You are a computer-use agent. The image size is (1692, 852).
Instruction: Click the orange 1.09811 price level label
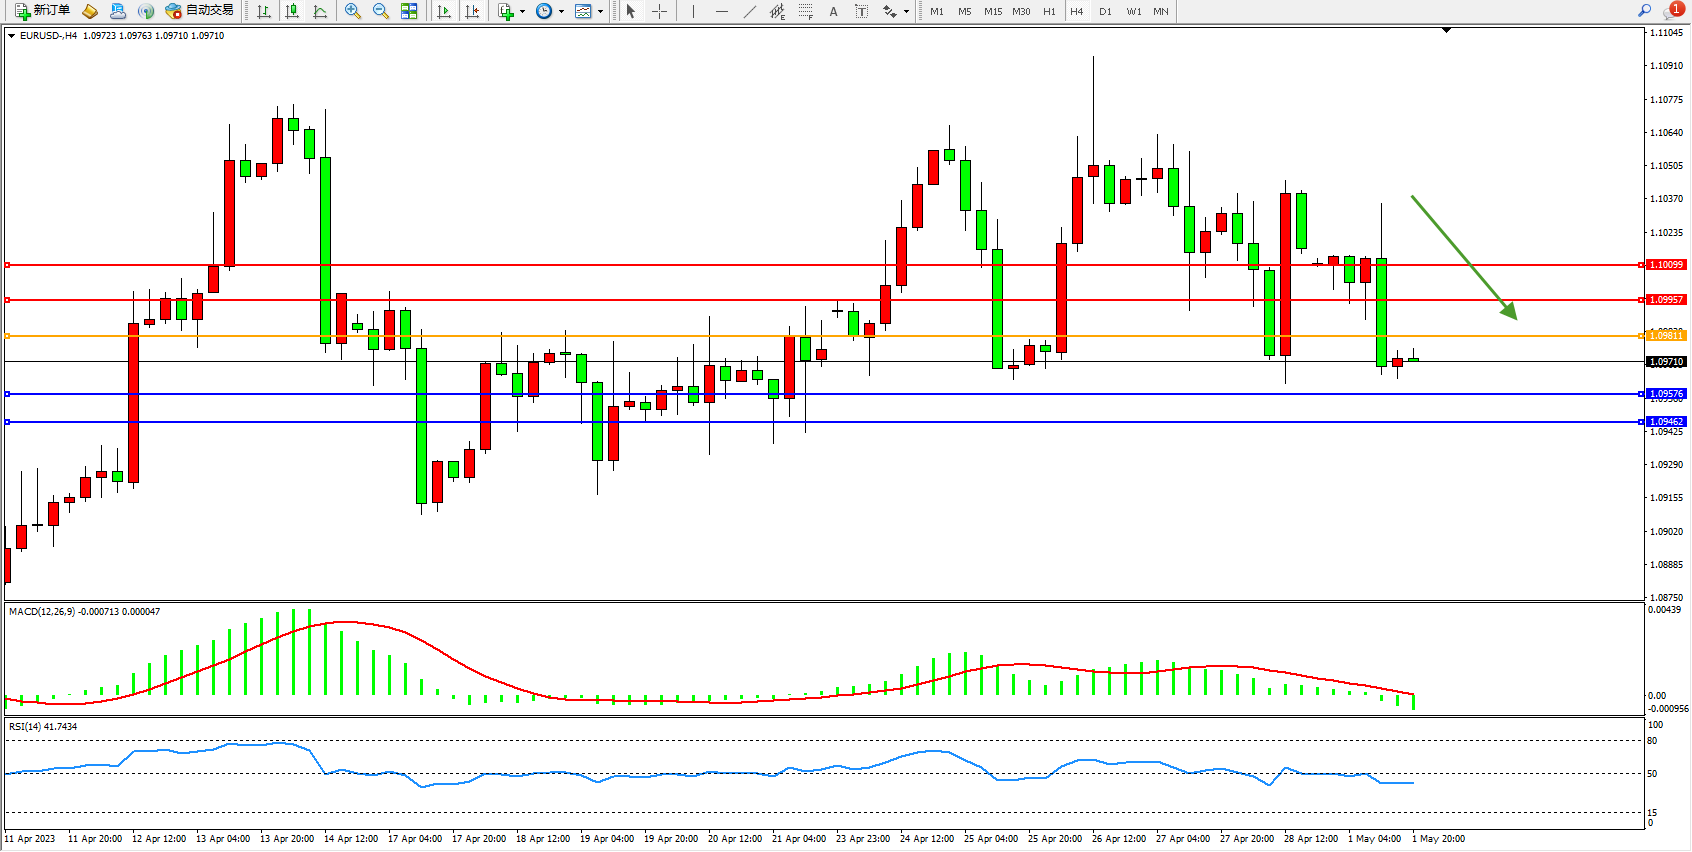tap(1666, 336)
